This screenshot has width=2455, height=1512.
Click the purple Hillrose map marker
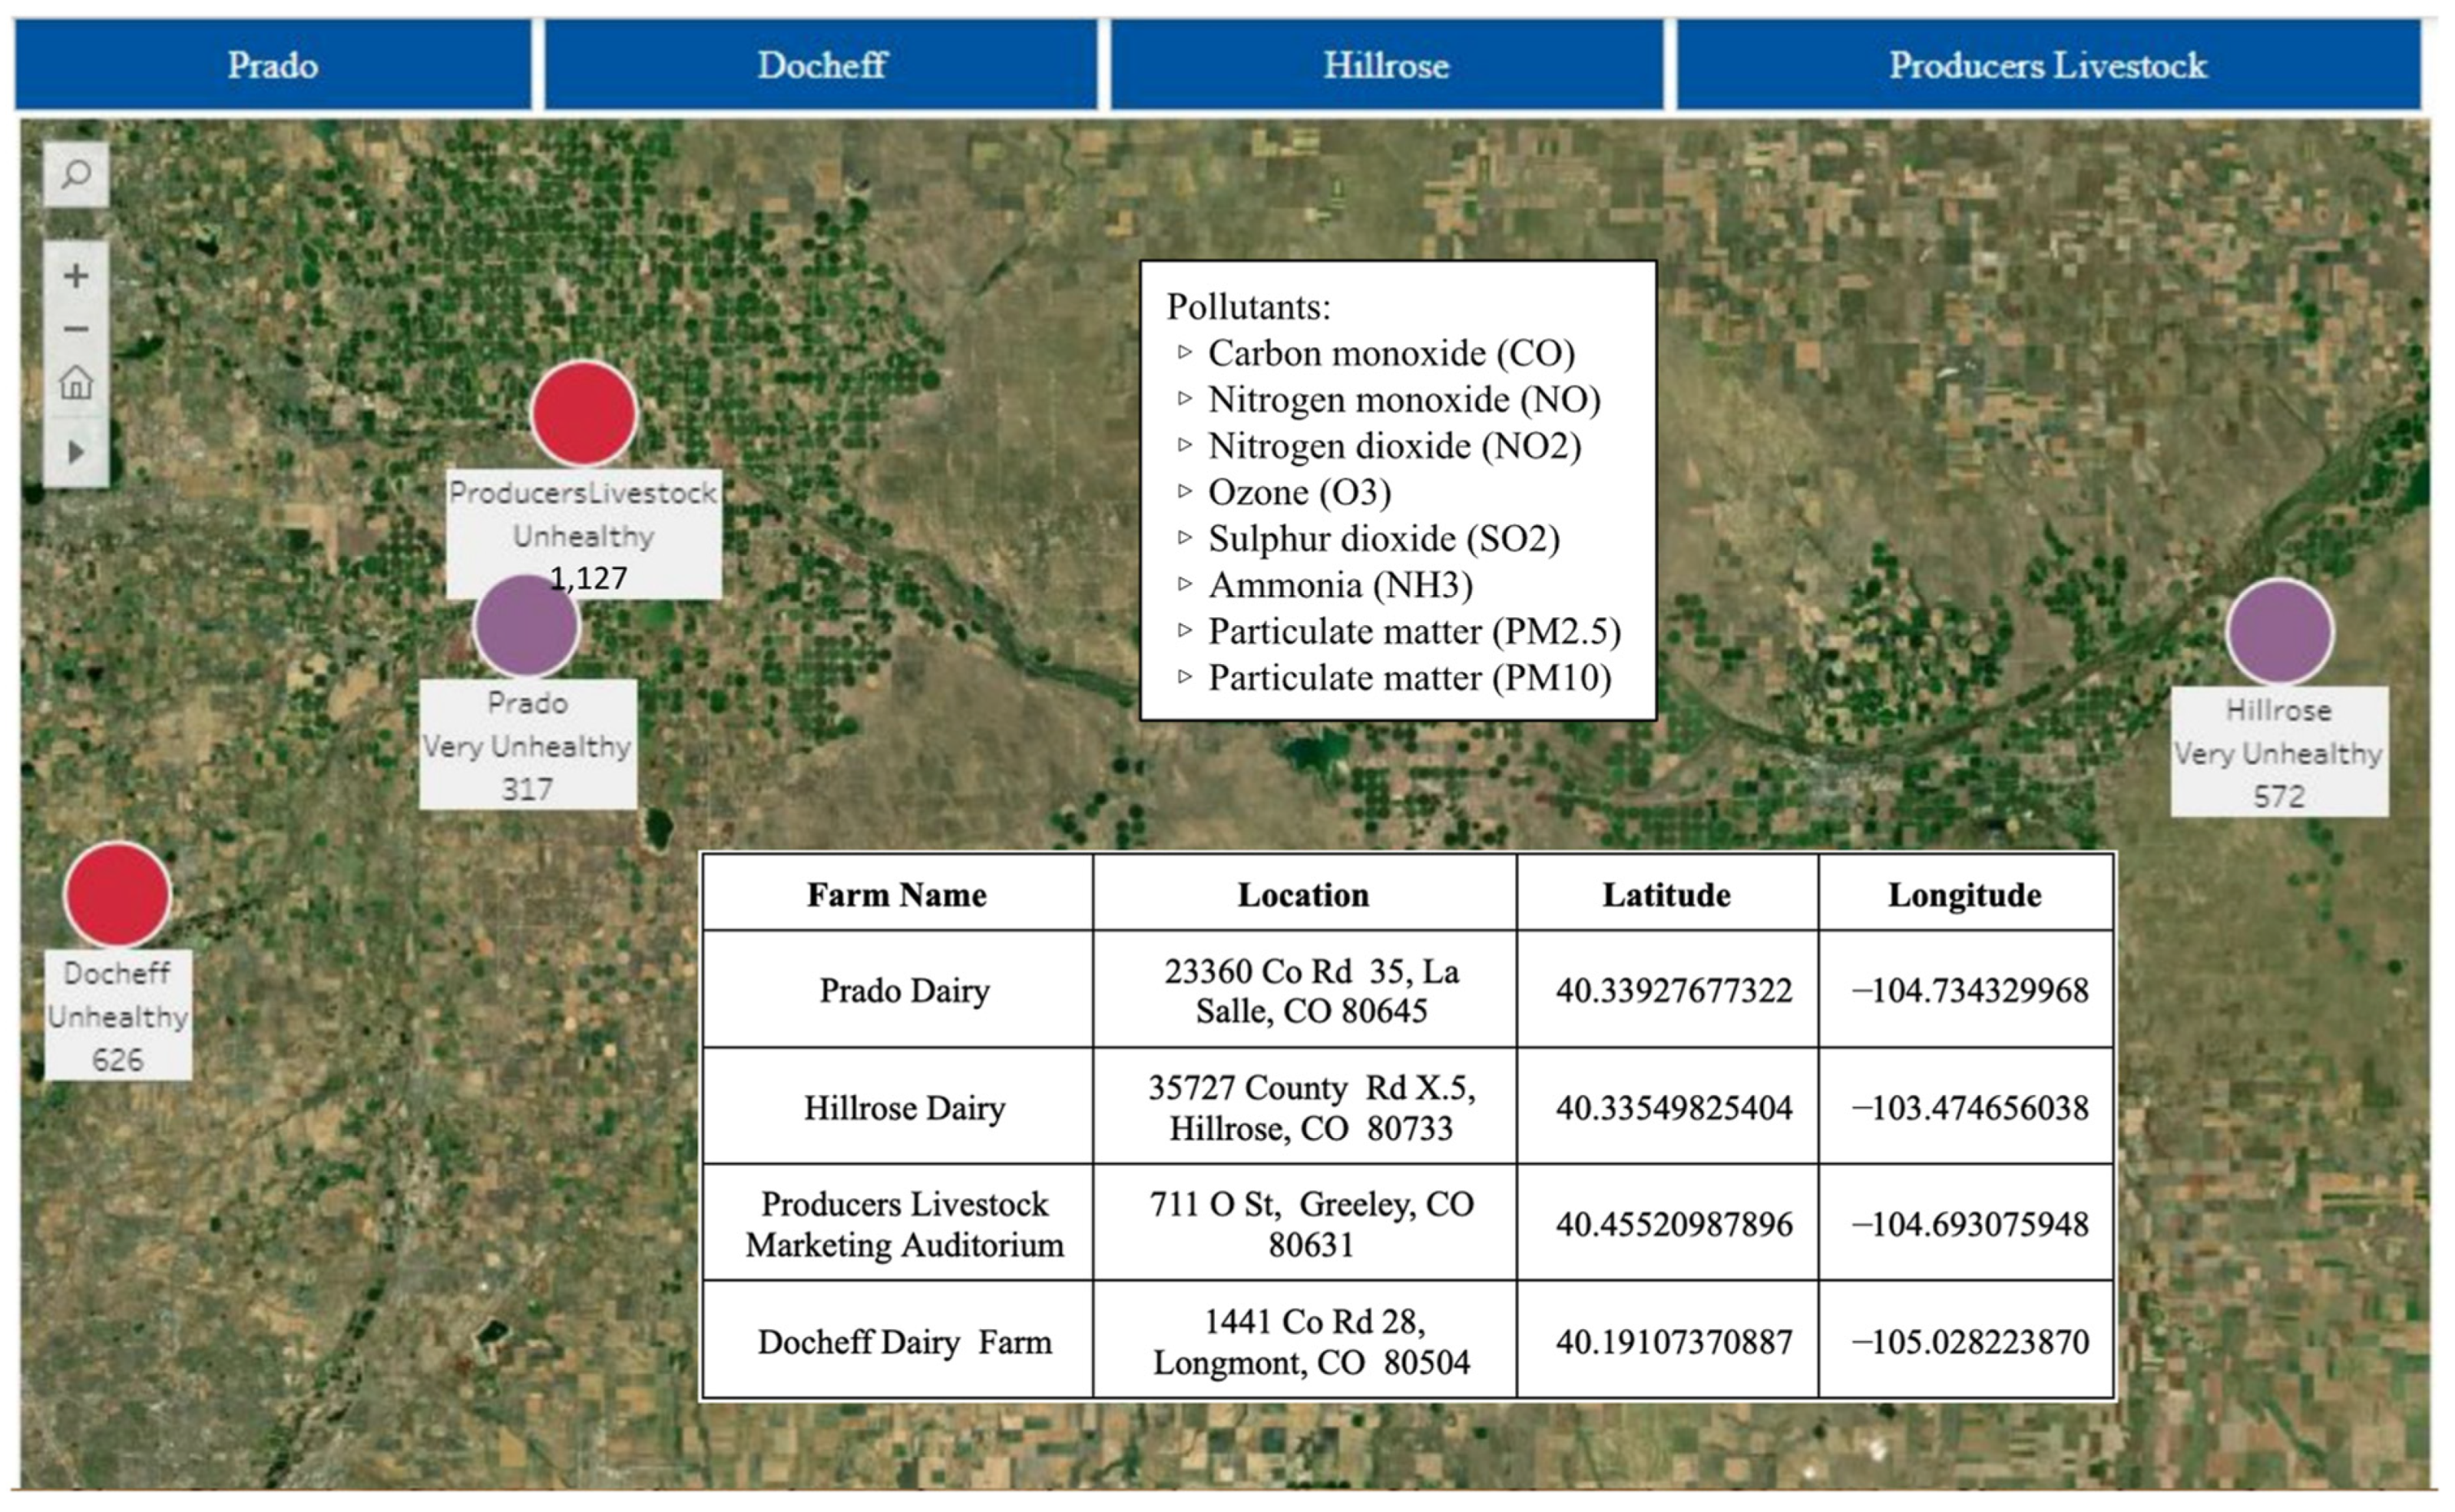pos(2279,632)
